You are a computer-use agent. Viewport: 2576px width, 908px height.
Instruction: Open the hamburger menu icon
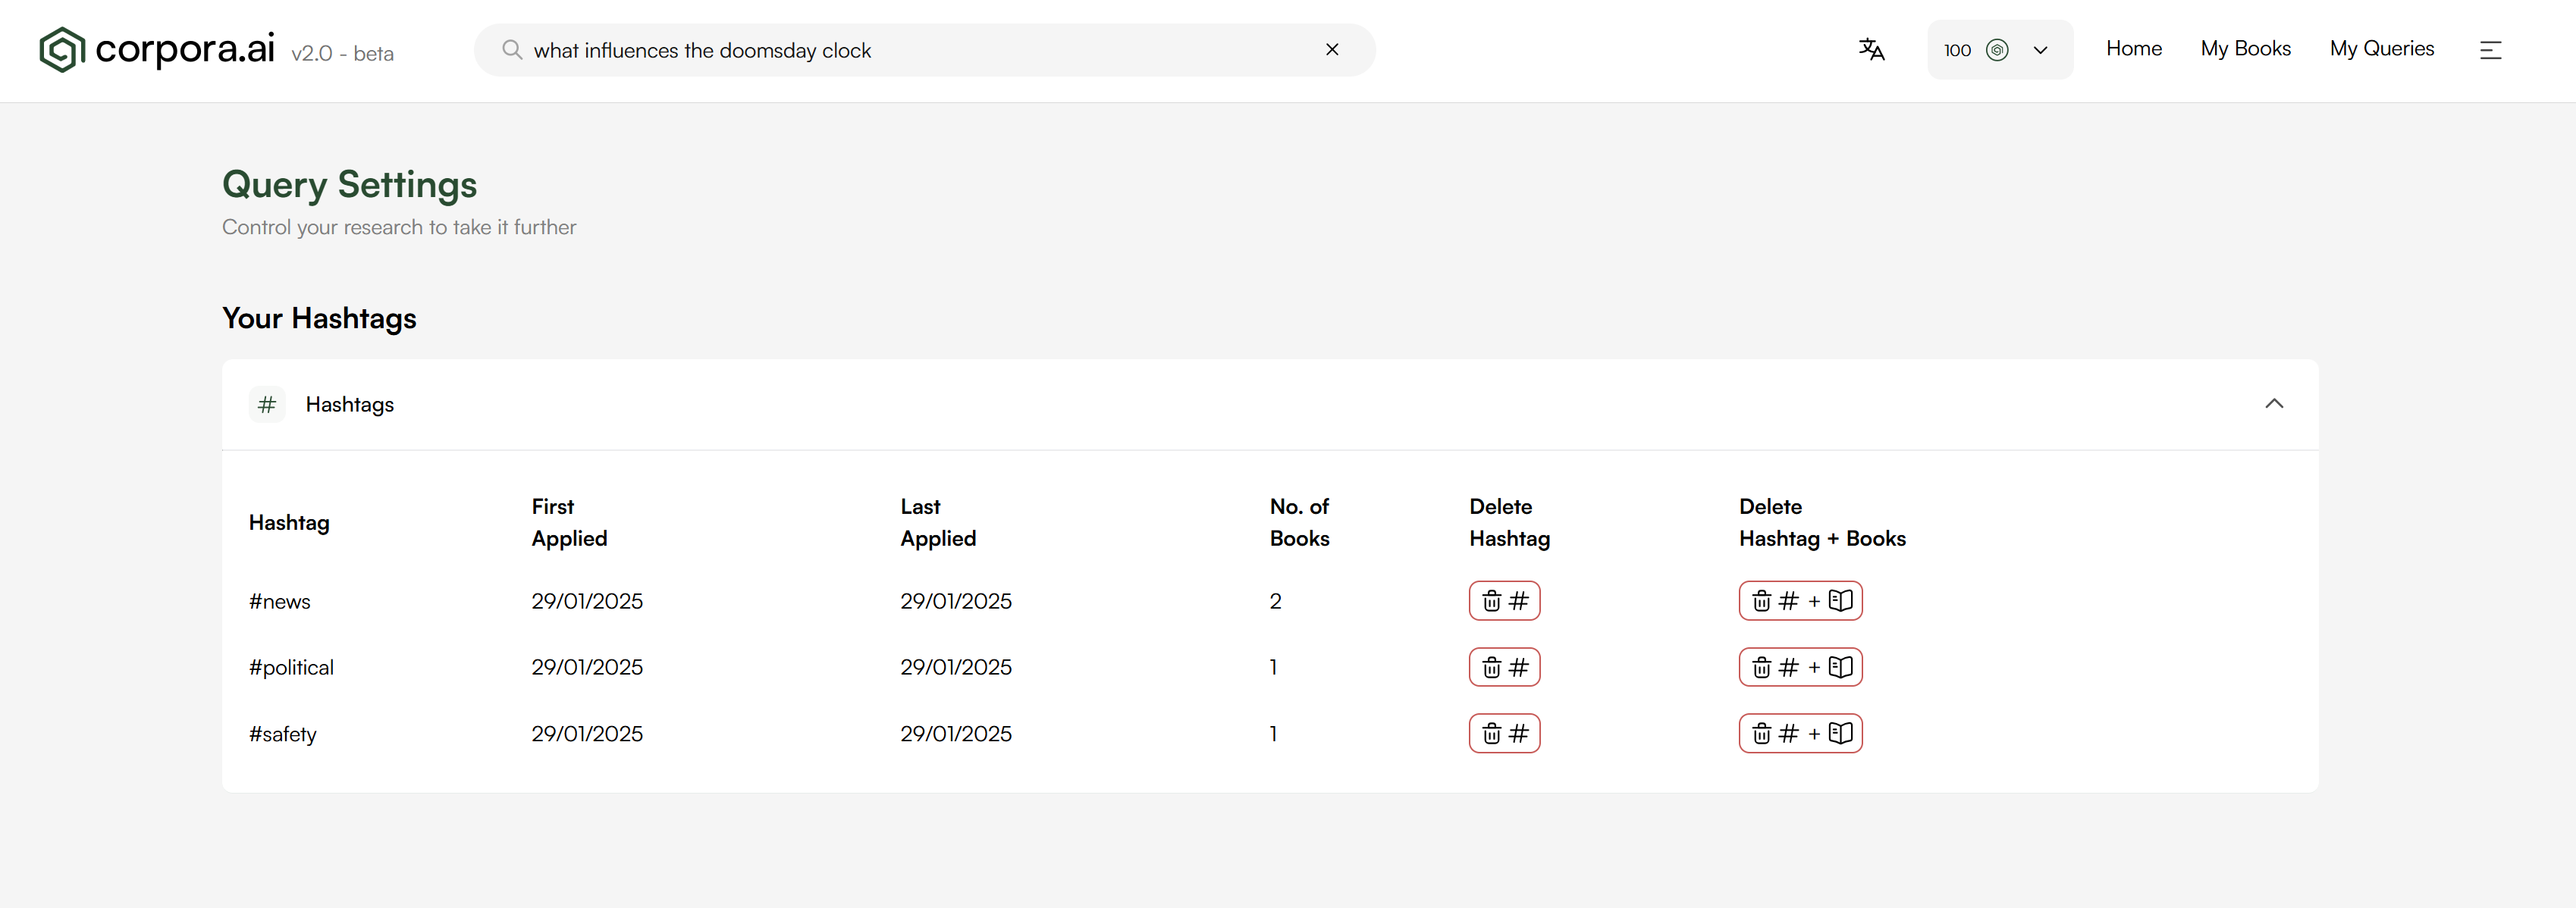click(2490, 50)
